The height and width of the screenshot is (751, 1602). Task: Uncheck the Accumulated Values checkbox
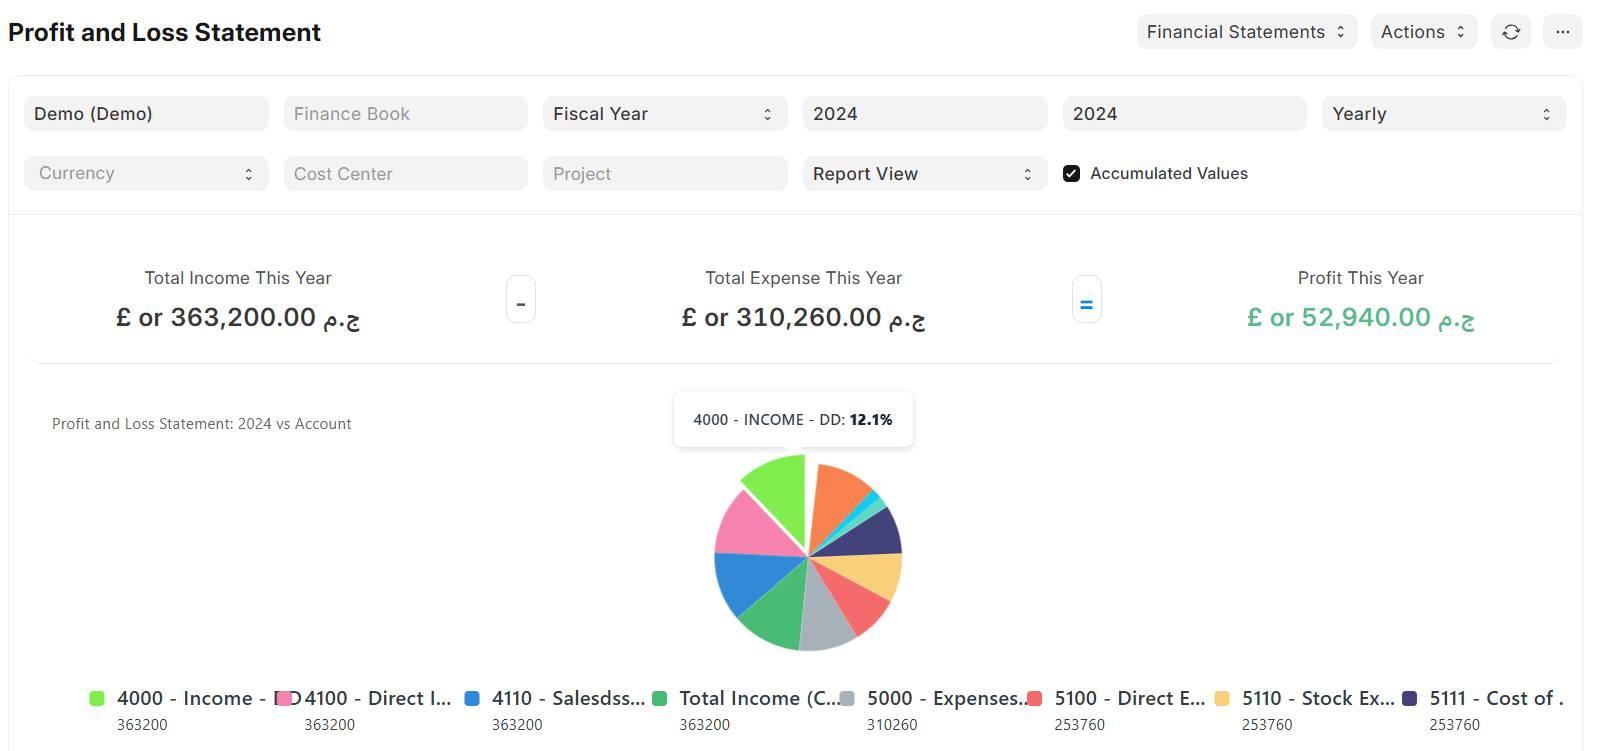(x=1071, y=174)
